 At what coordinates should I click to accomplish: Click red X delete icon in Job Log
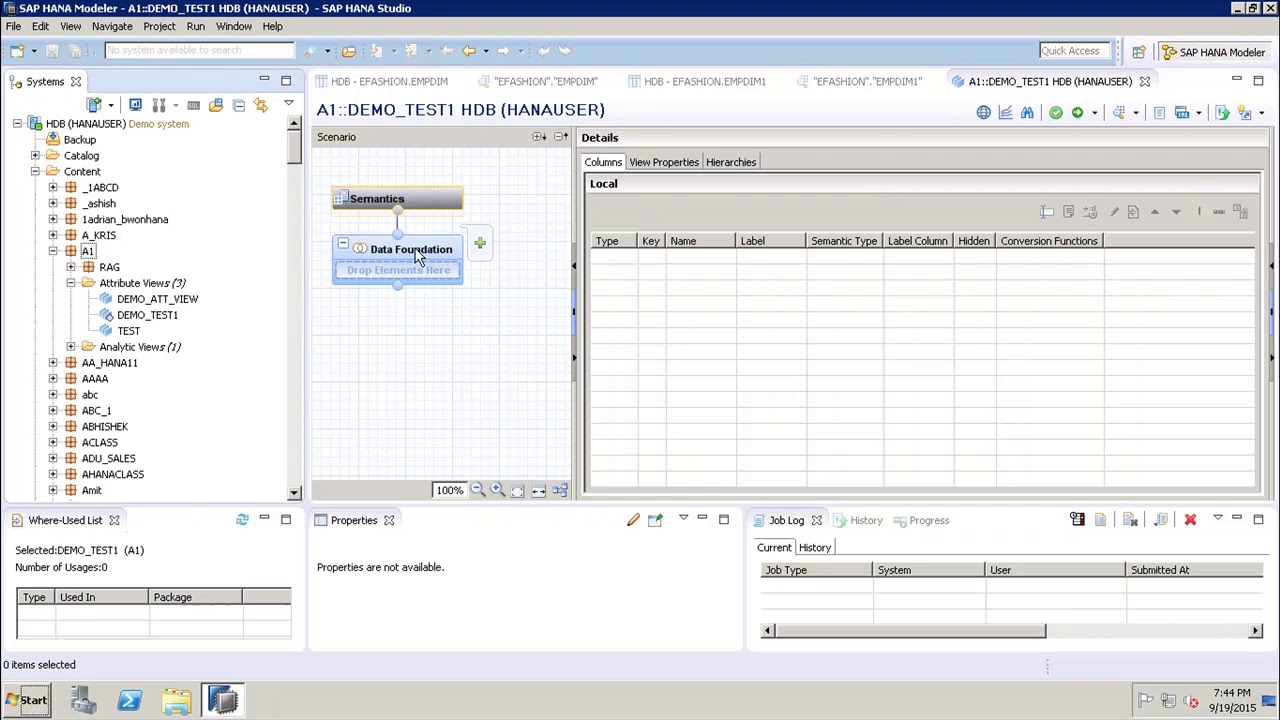point(1190,520)
